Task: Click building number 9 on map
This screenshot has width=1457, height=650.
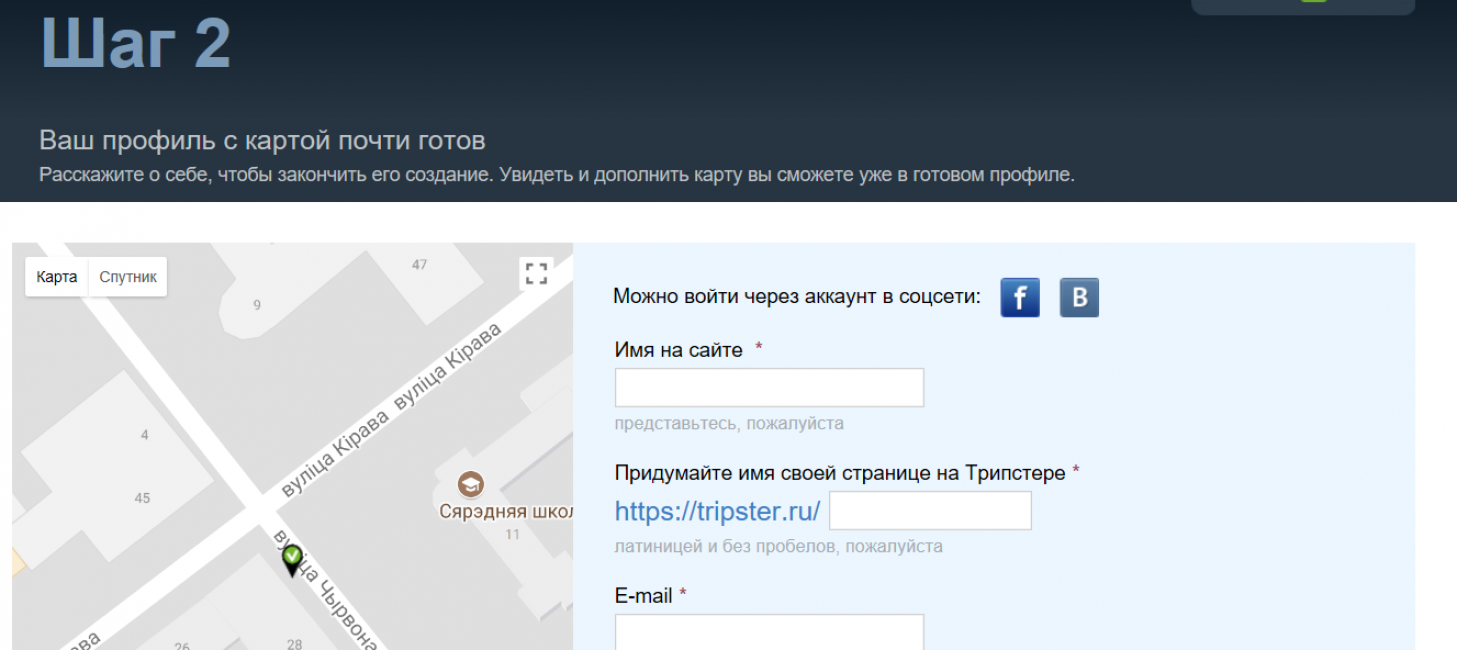Action: 257,305
